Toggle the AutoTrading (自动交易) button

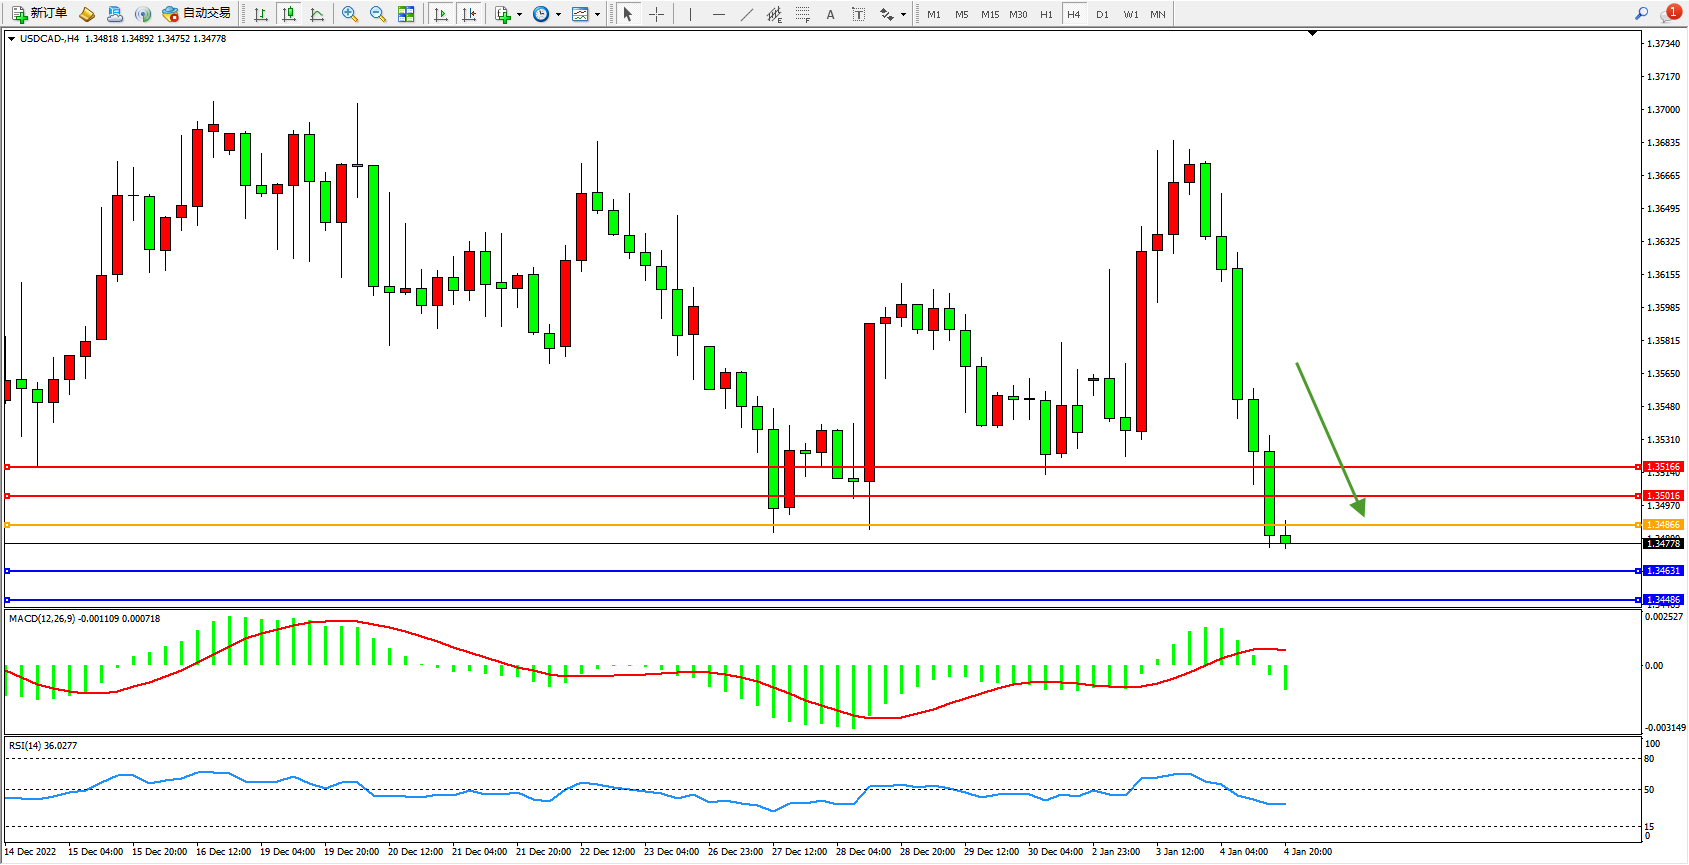coord(197,14)
